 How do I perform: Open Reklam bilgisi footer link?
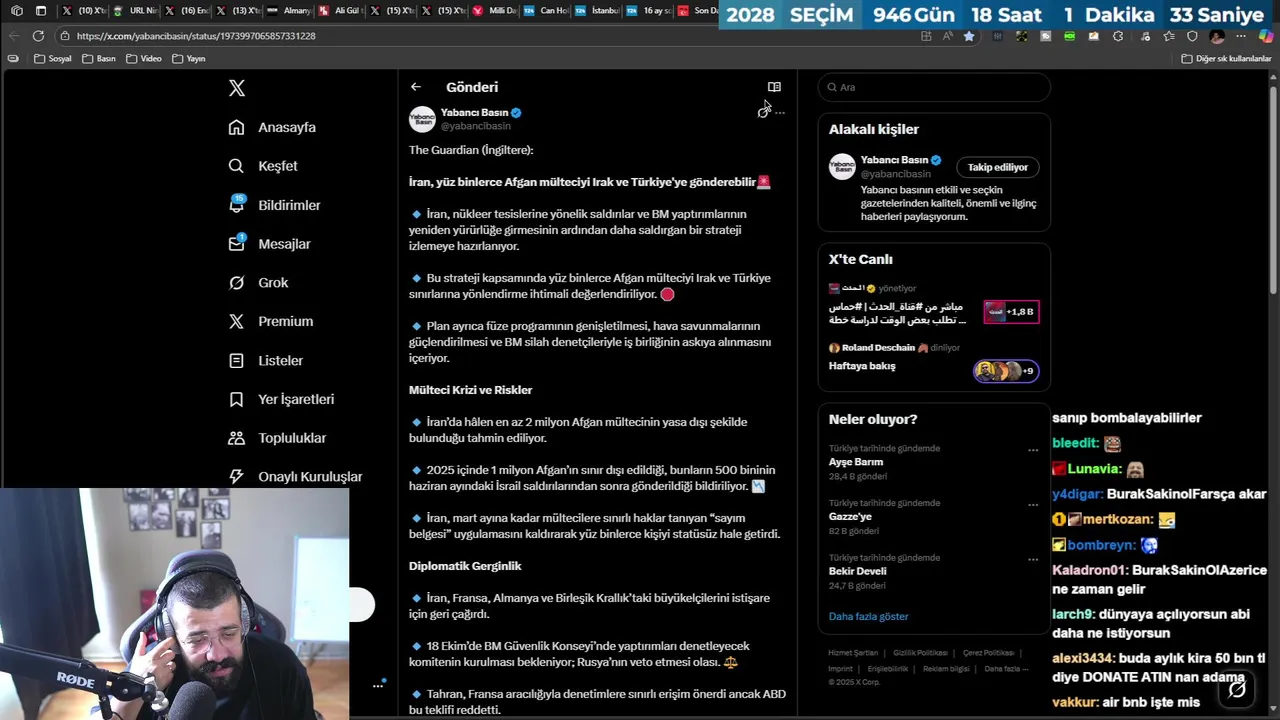coord(947,669)
